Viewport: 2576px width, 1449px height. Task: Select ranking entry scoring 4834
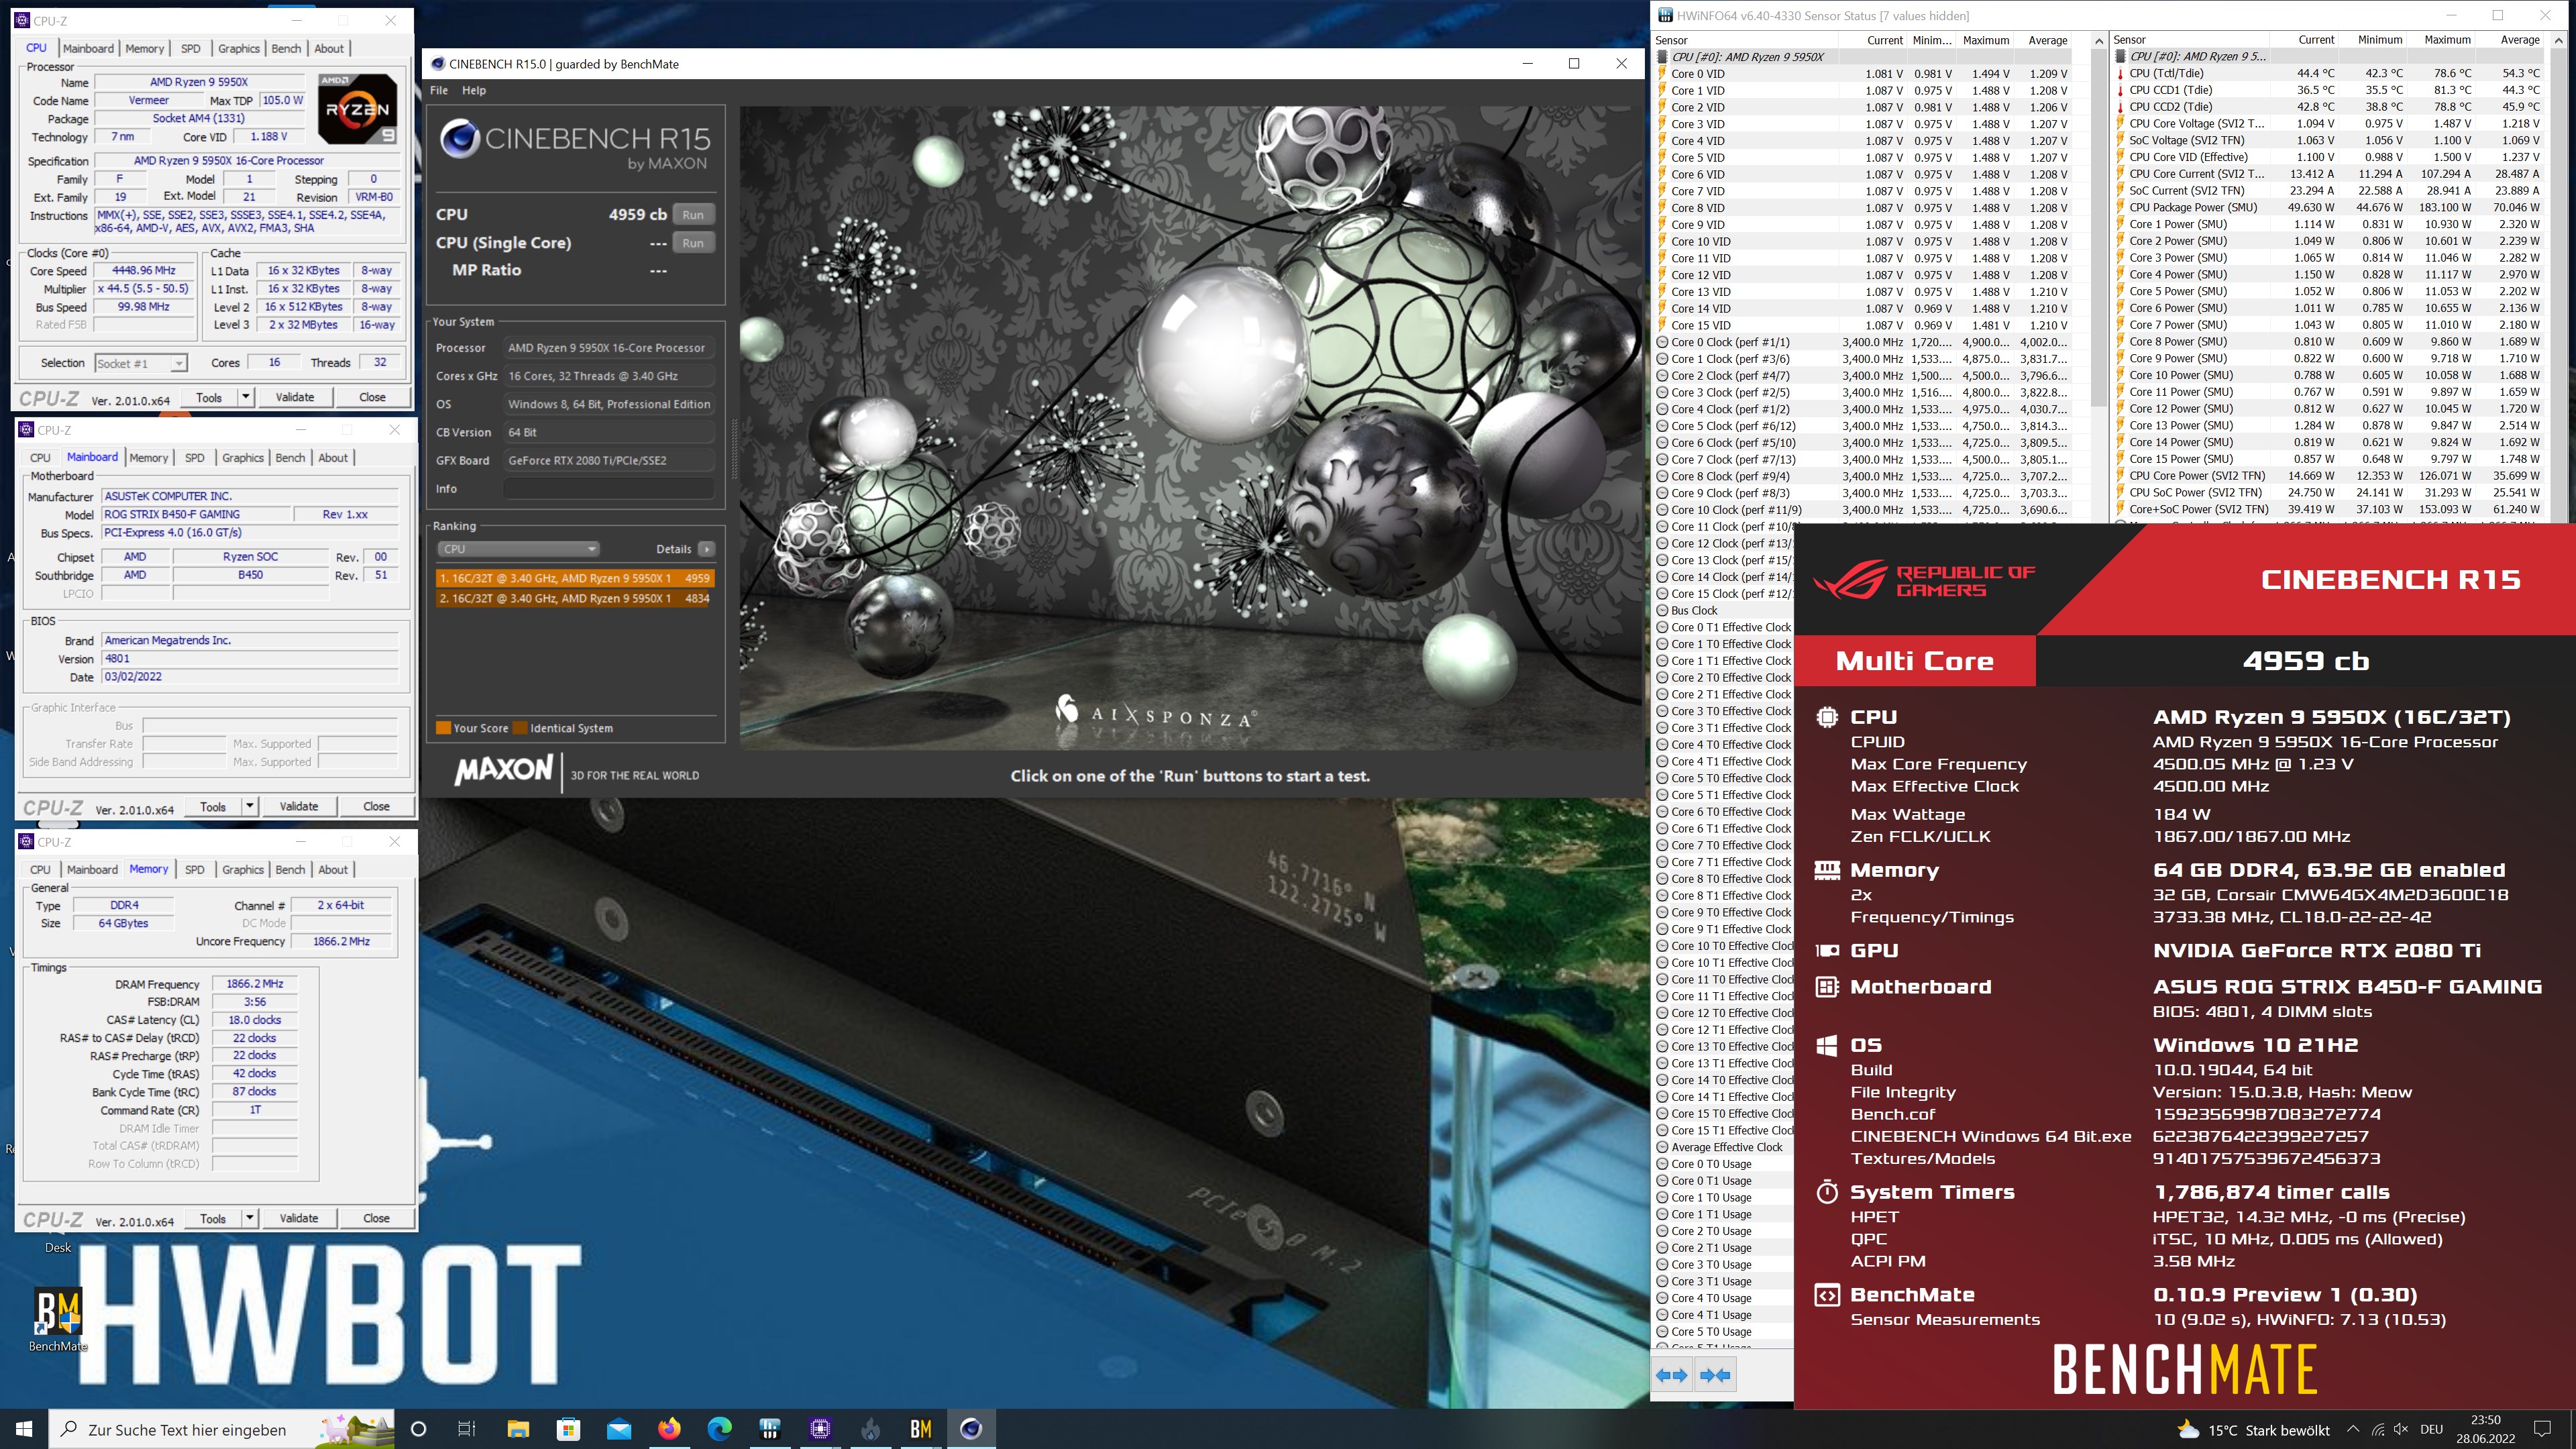(574, 598)
